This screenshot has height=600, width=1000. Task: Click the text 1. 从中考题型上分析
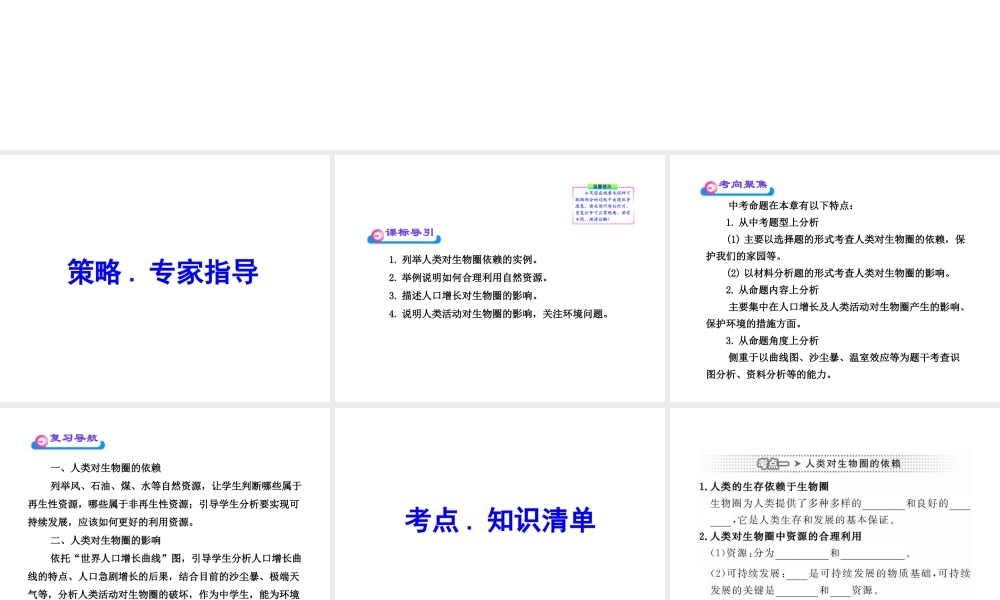coord(772,223)
